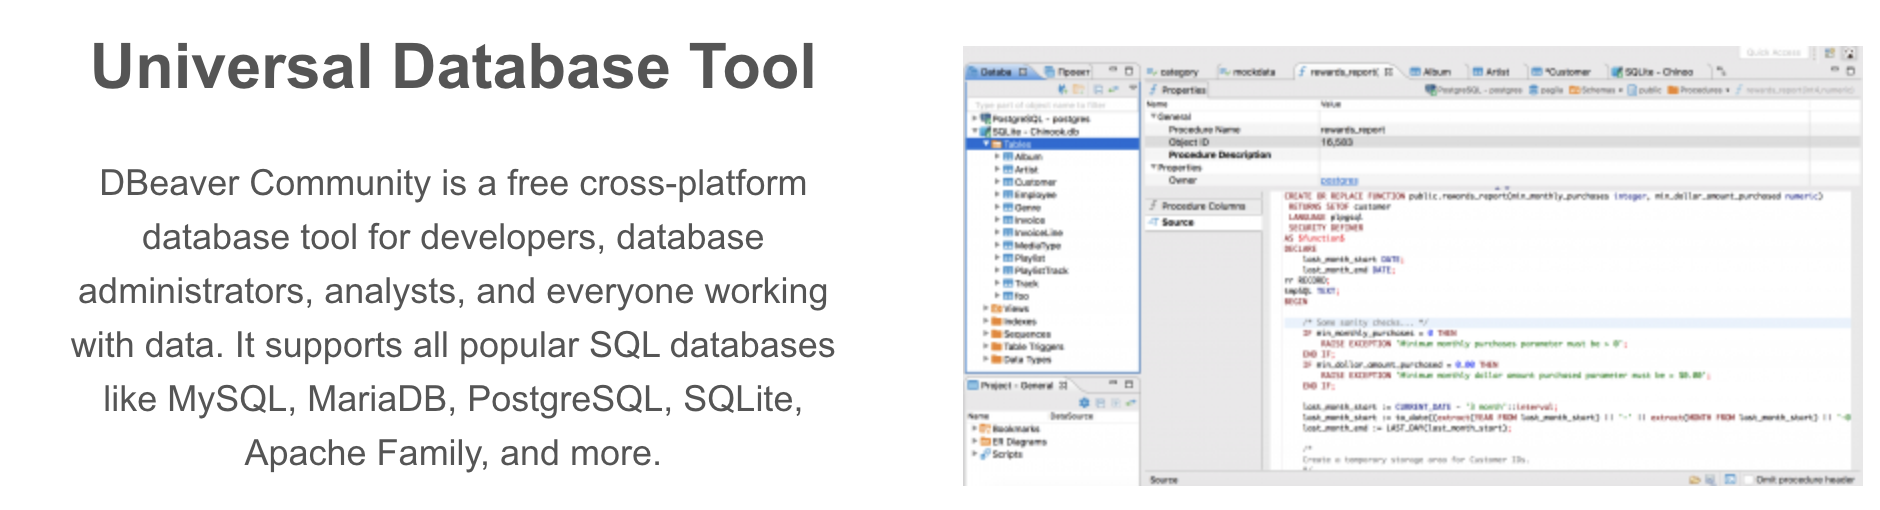Open the navigator view menu dropdown arrow
The height and width of the screenshot is (510, 1880).
click(x=1133, y=89)
